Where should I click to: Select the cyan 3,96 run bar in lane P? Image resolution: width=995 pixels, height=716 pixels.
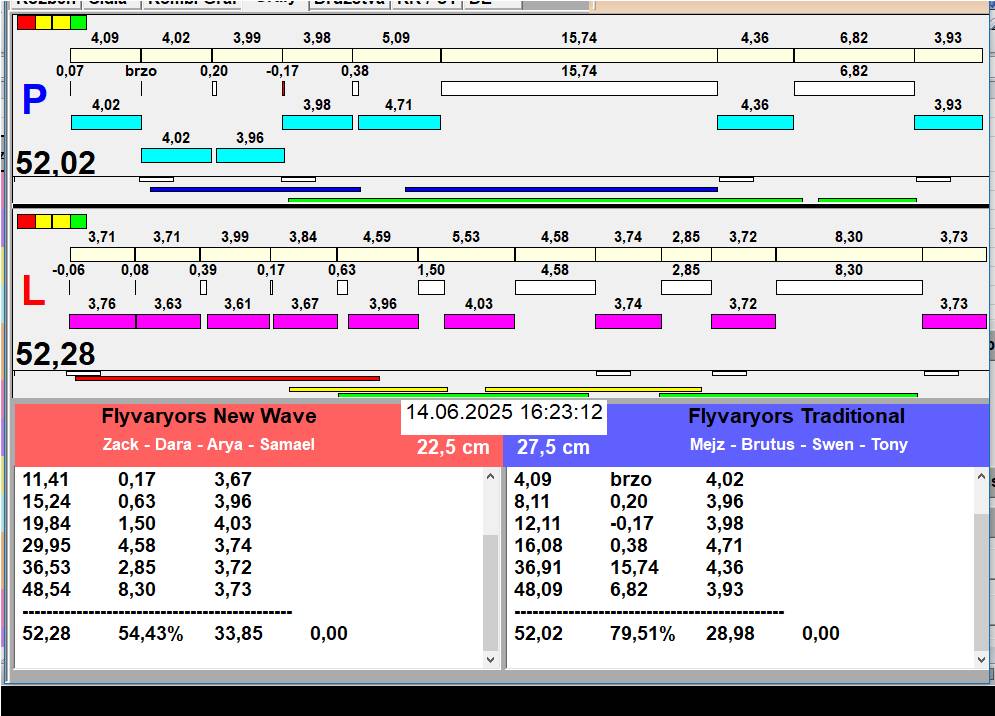point(250,156)
